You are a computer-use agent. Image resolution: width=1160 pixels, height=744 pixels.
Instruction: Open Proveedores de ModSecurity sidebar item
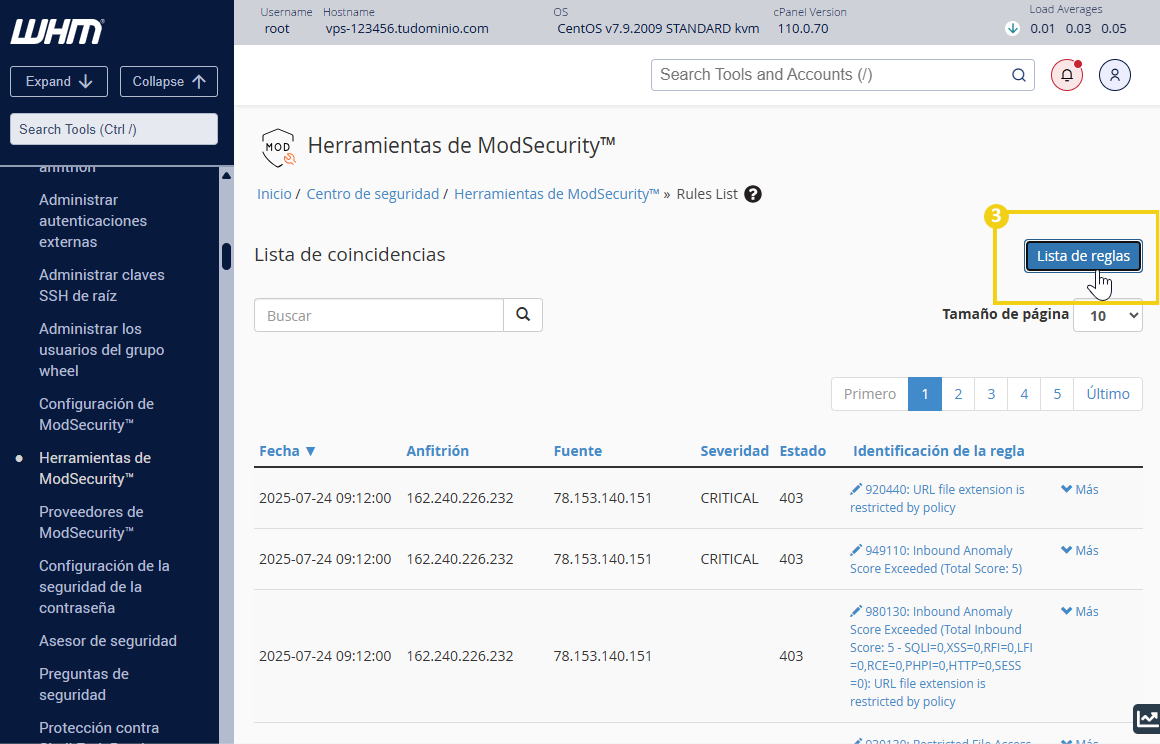[91, 522]
